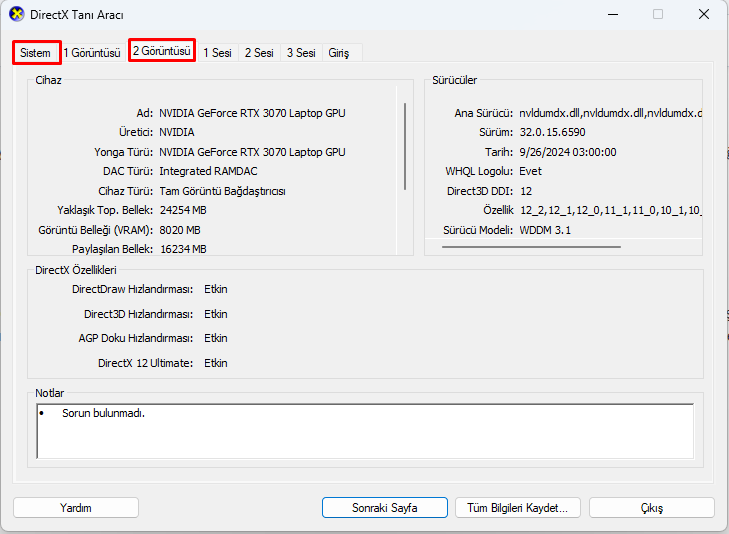
Task: Click the 8020 MB VRAM value
Action: [x=180, y=230]
